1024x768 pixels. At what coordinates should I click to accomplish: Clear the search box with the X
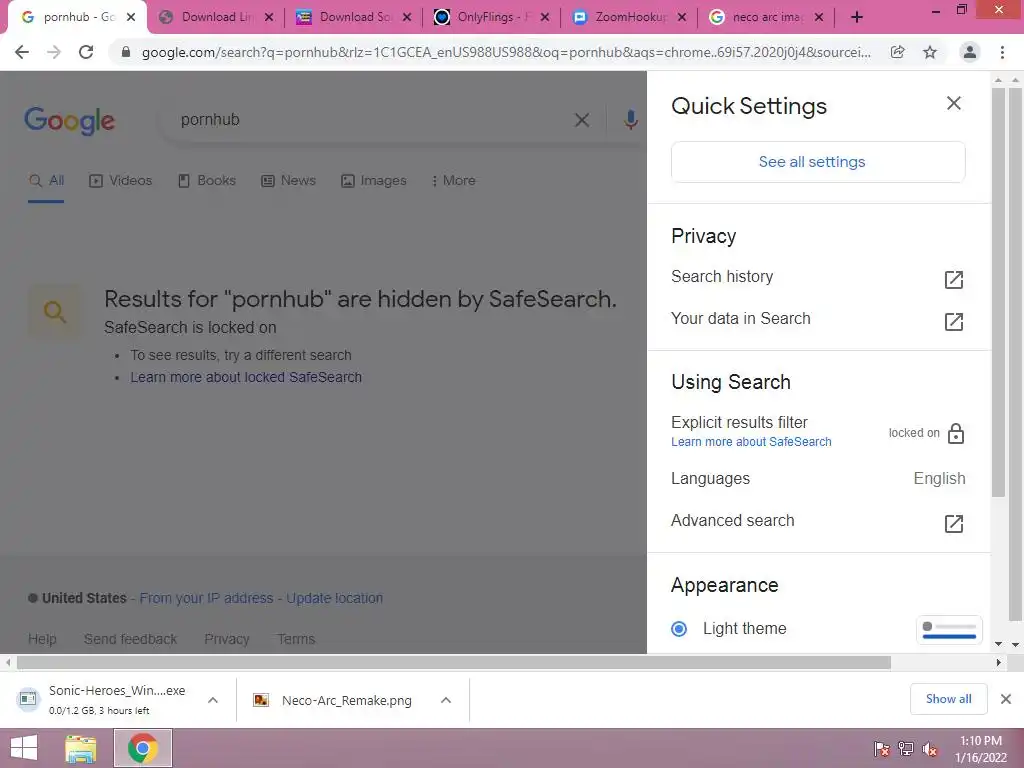point(582,120)
